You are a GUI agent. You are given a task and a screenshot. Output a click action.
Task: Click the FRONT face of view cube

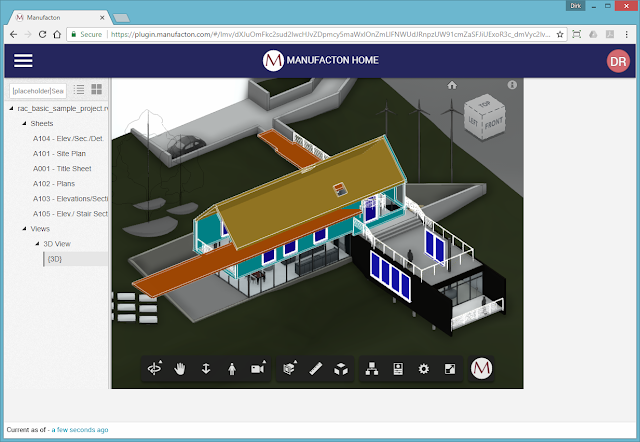pos(494,122)
